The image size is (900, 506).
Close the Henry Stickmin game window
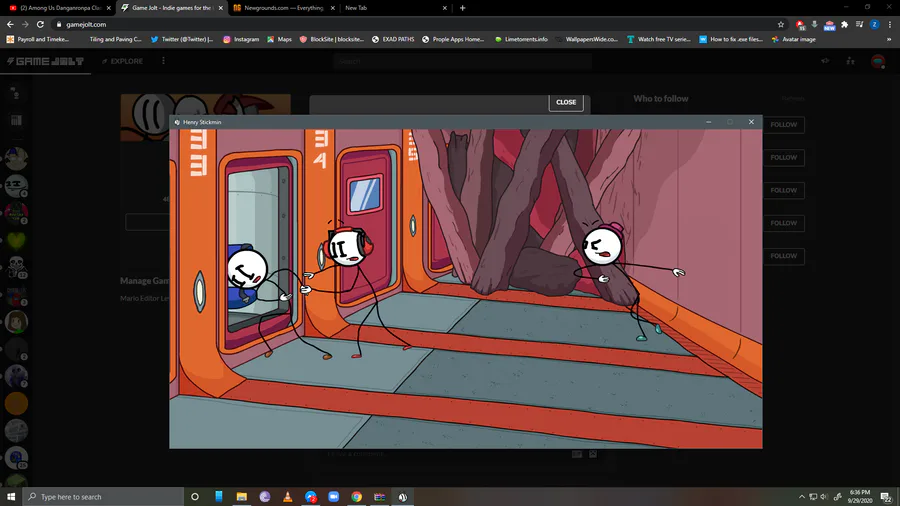tap(751, 122)
